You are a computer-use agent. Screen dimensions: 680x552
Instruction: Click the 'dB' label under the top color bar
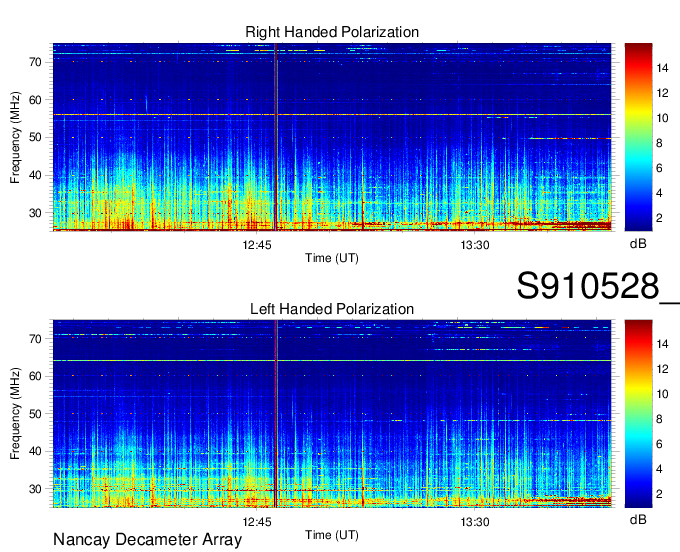coord(638,244)
